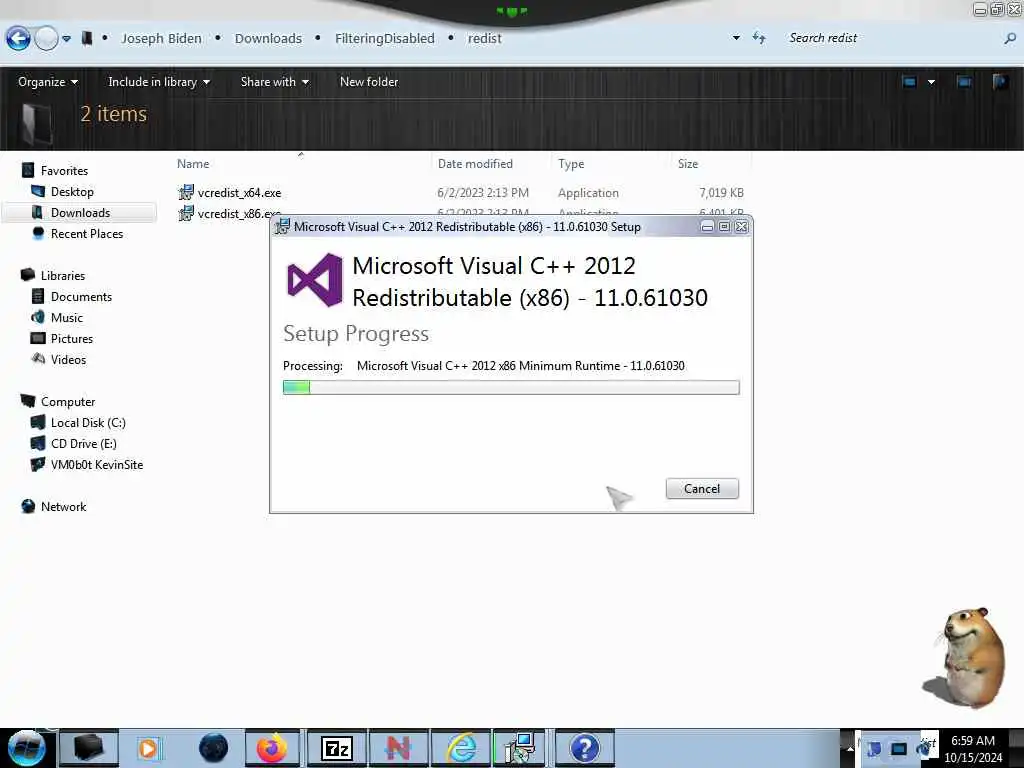Open Favorites in the navigation pane

tap(64, 170)
